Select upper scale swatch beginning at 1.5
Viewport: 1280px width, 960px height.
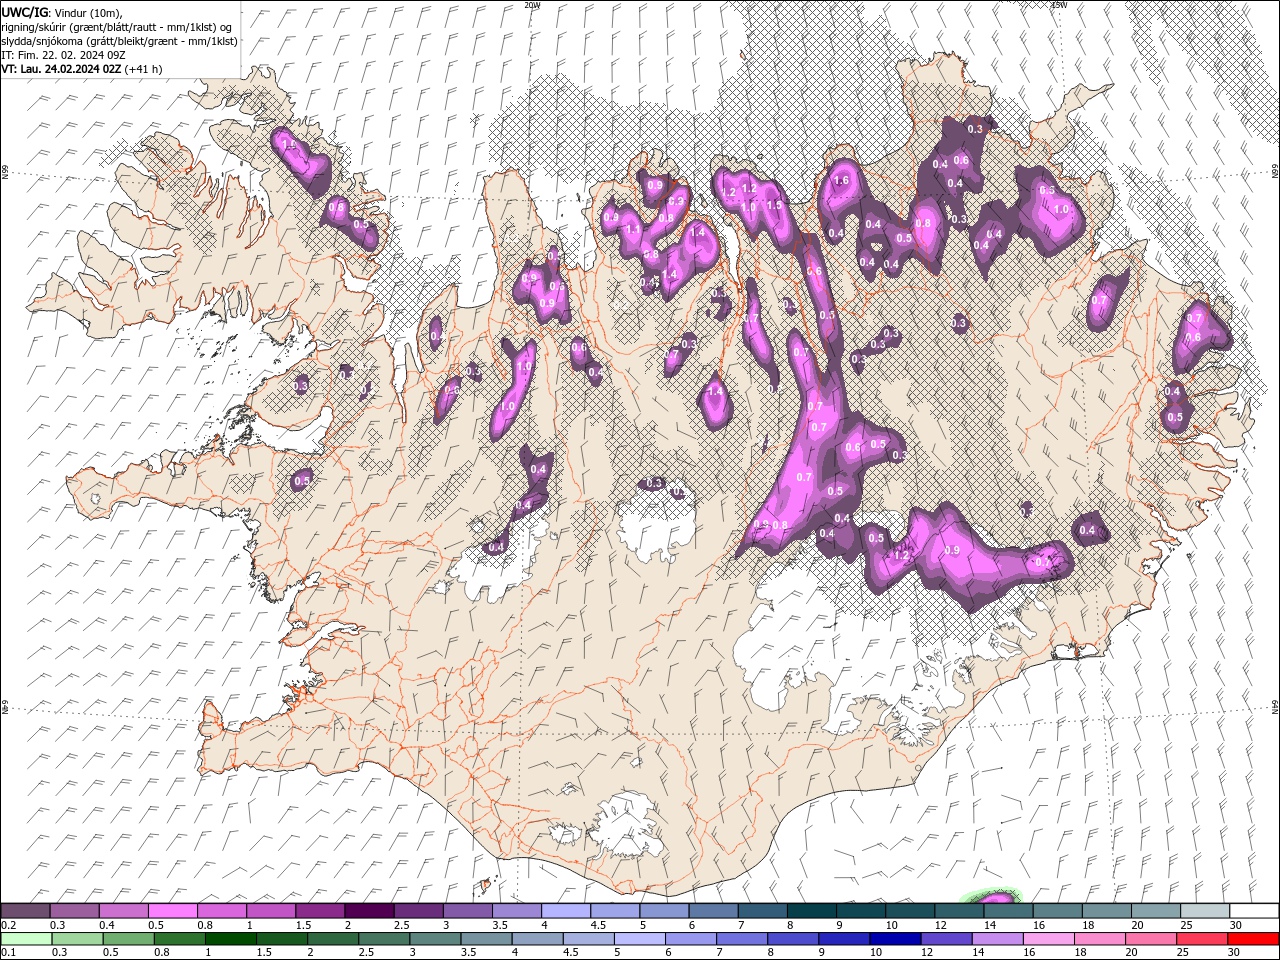click(x=320, y=911)
